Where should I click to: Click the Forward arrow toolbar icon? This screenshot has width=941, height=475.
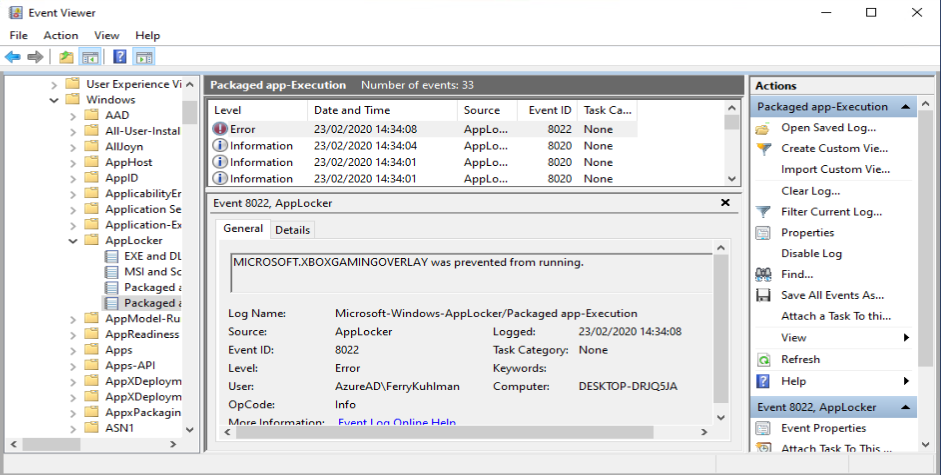coord(35,57)
